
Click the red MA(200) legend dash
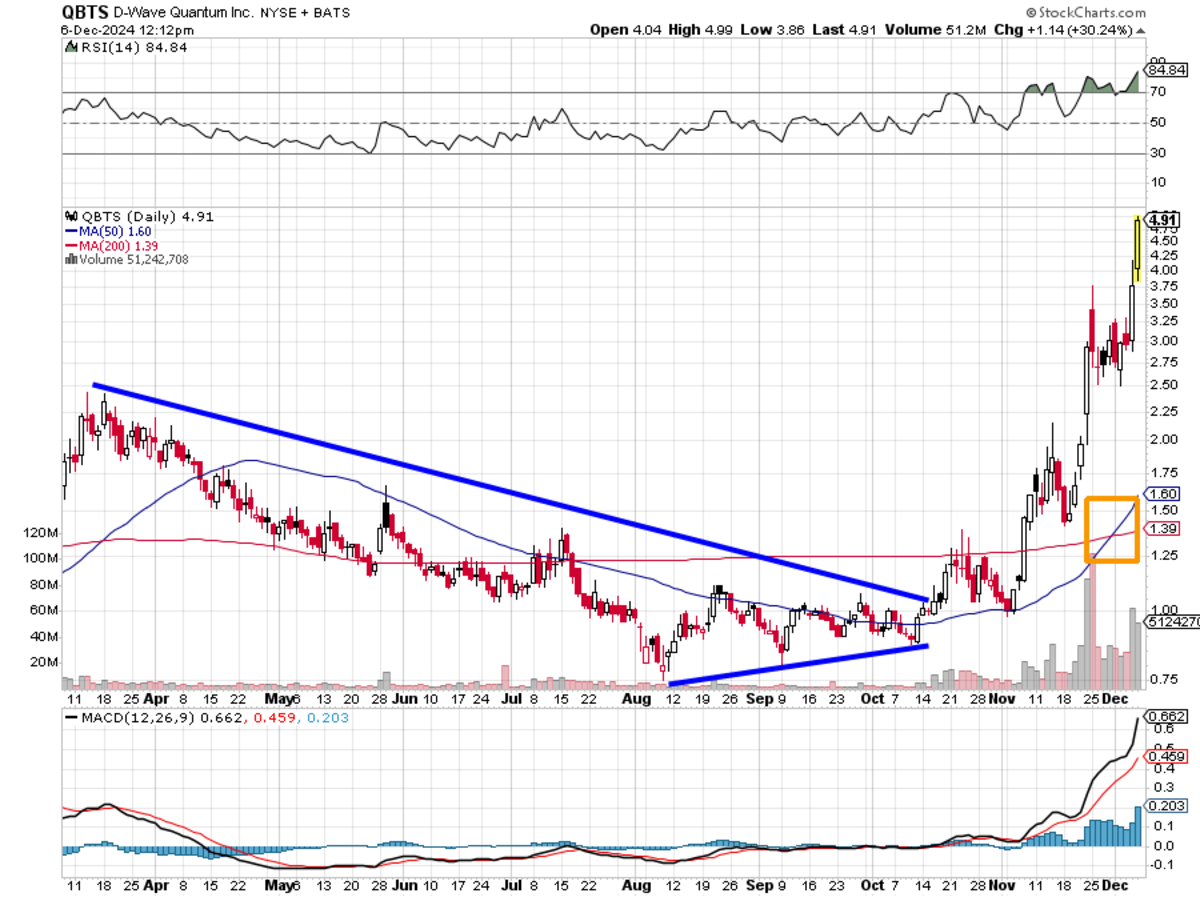[70, 245]
